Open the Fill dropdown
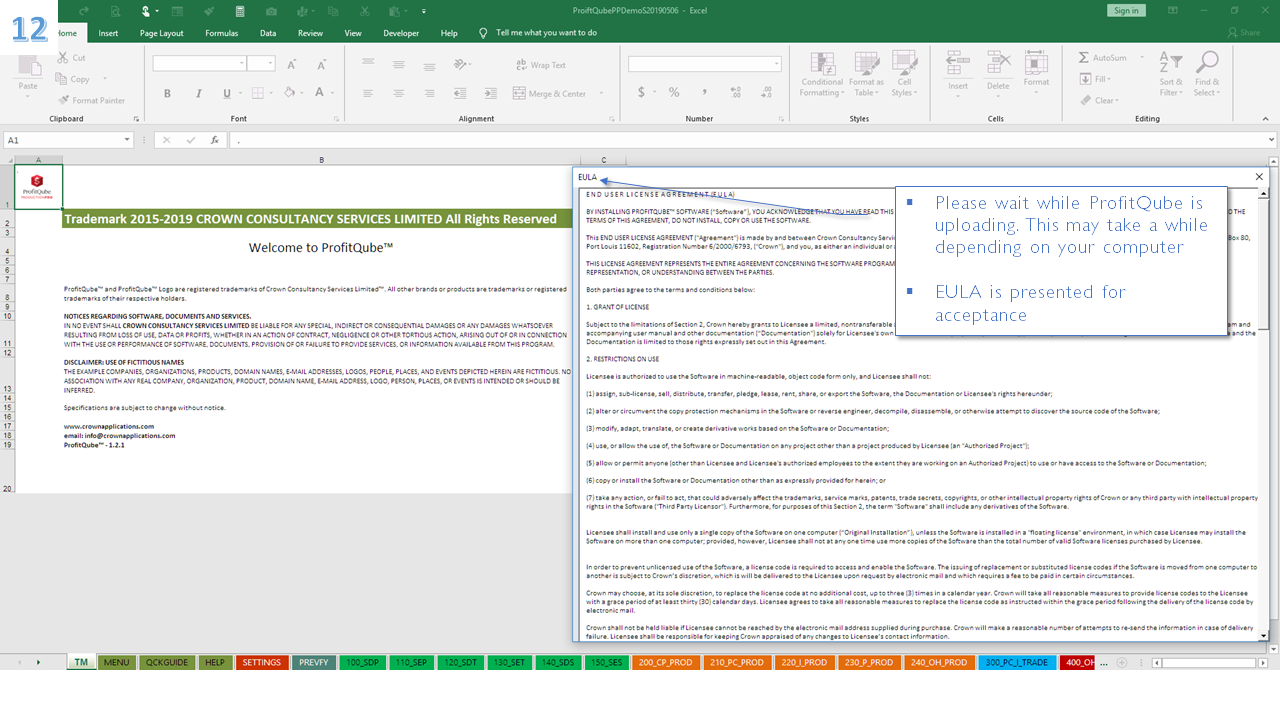 pyautogui.click(x=1096, y=79)
